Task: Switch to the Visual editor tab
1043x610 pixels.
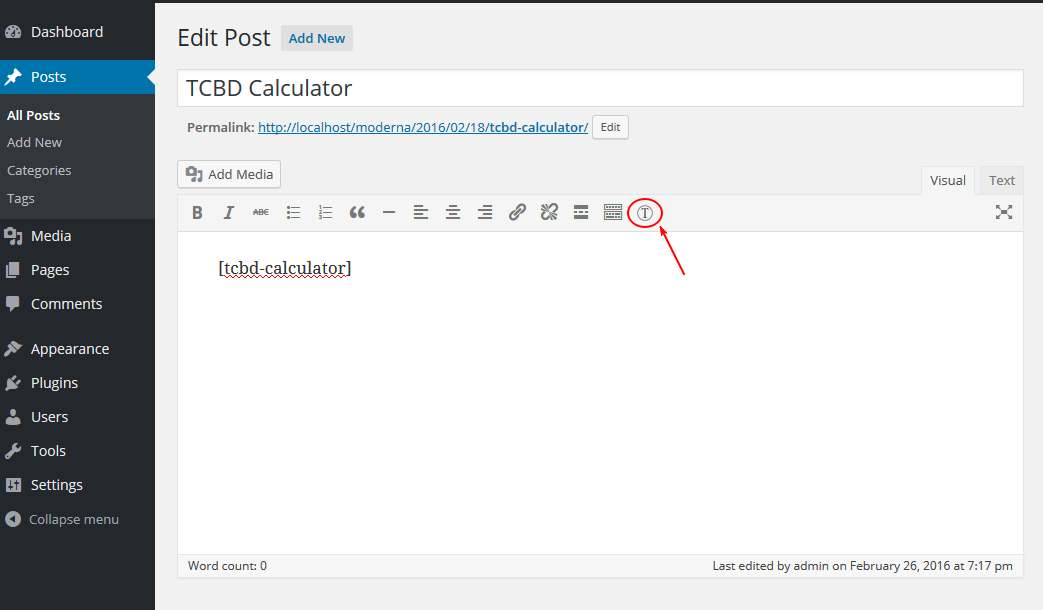Action: tap(947, 180)
